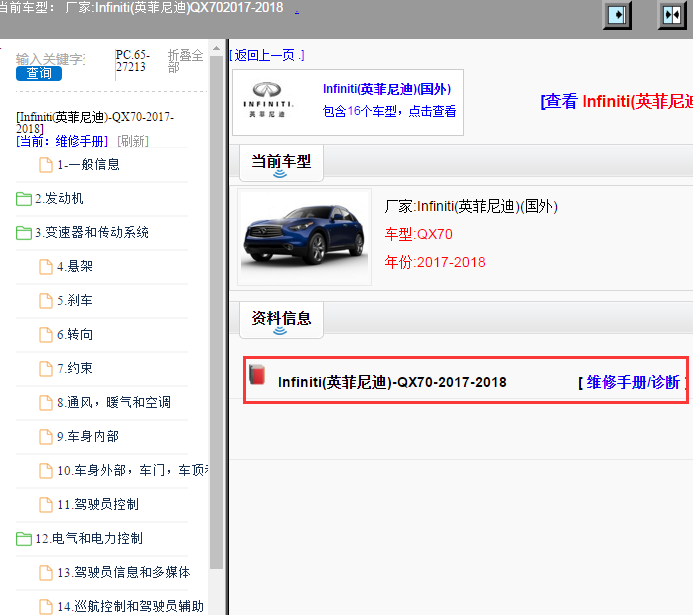Click the green folder icon for 3.变速器和传动系统

23,233
